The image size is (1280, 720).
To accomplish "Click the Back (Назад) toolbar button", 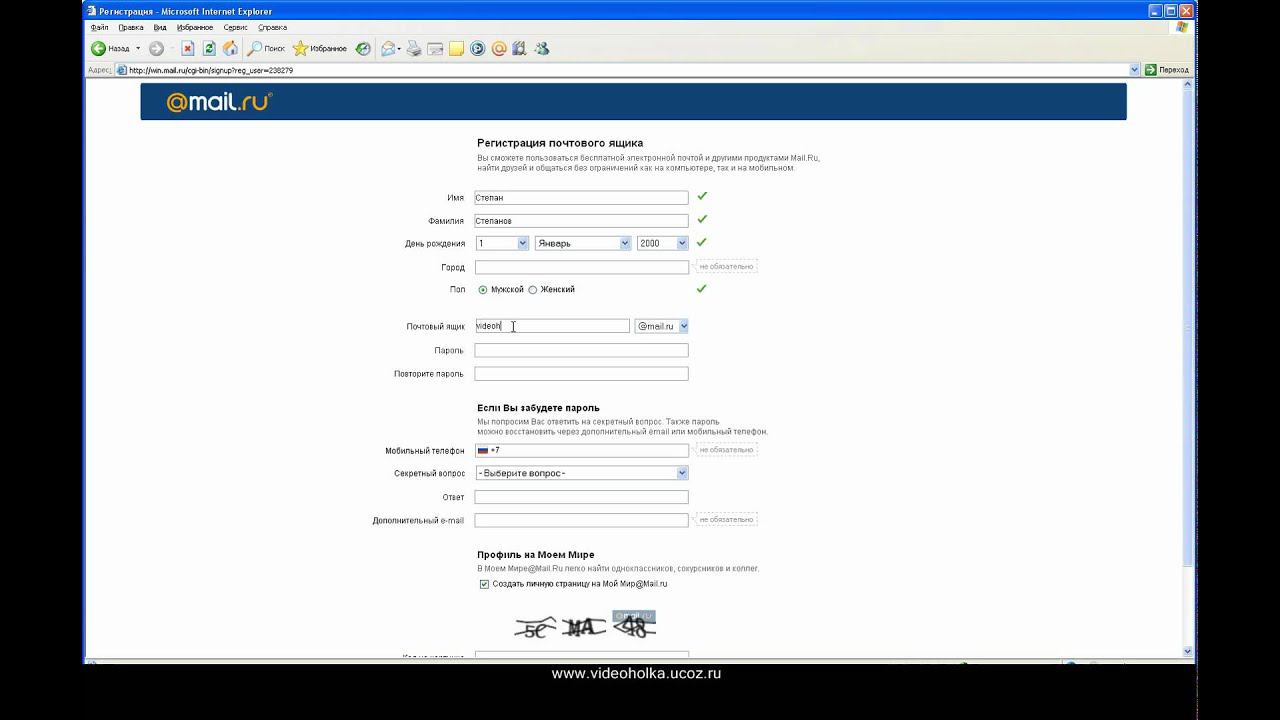I will coord(110,48).
